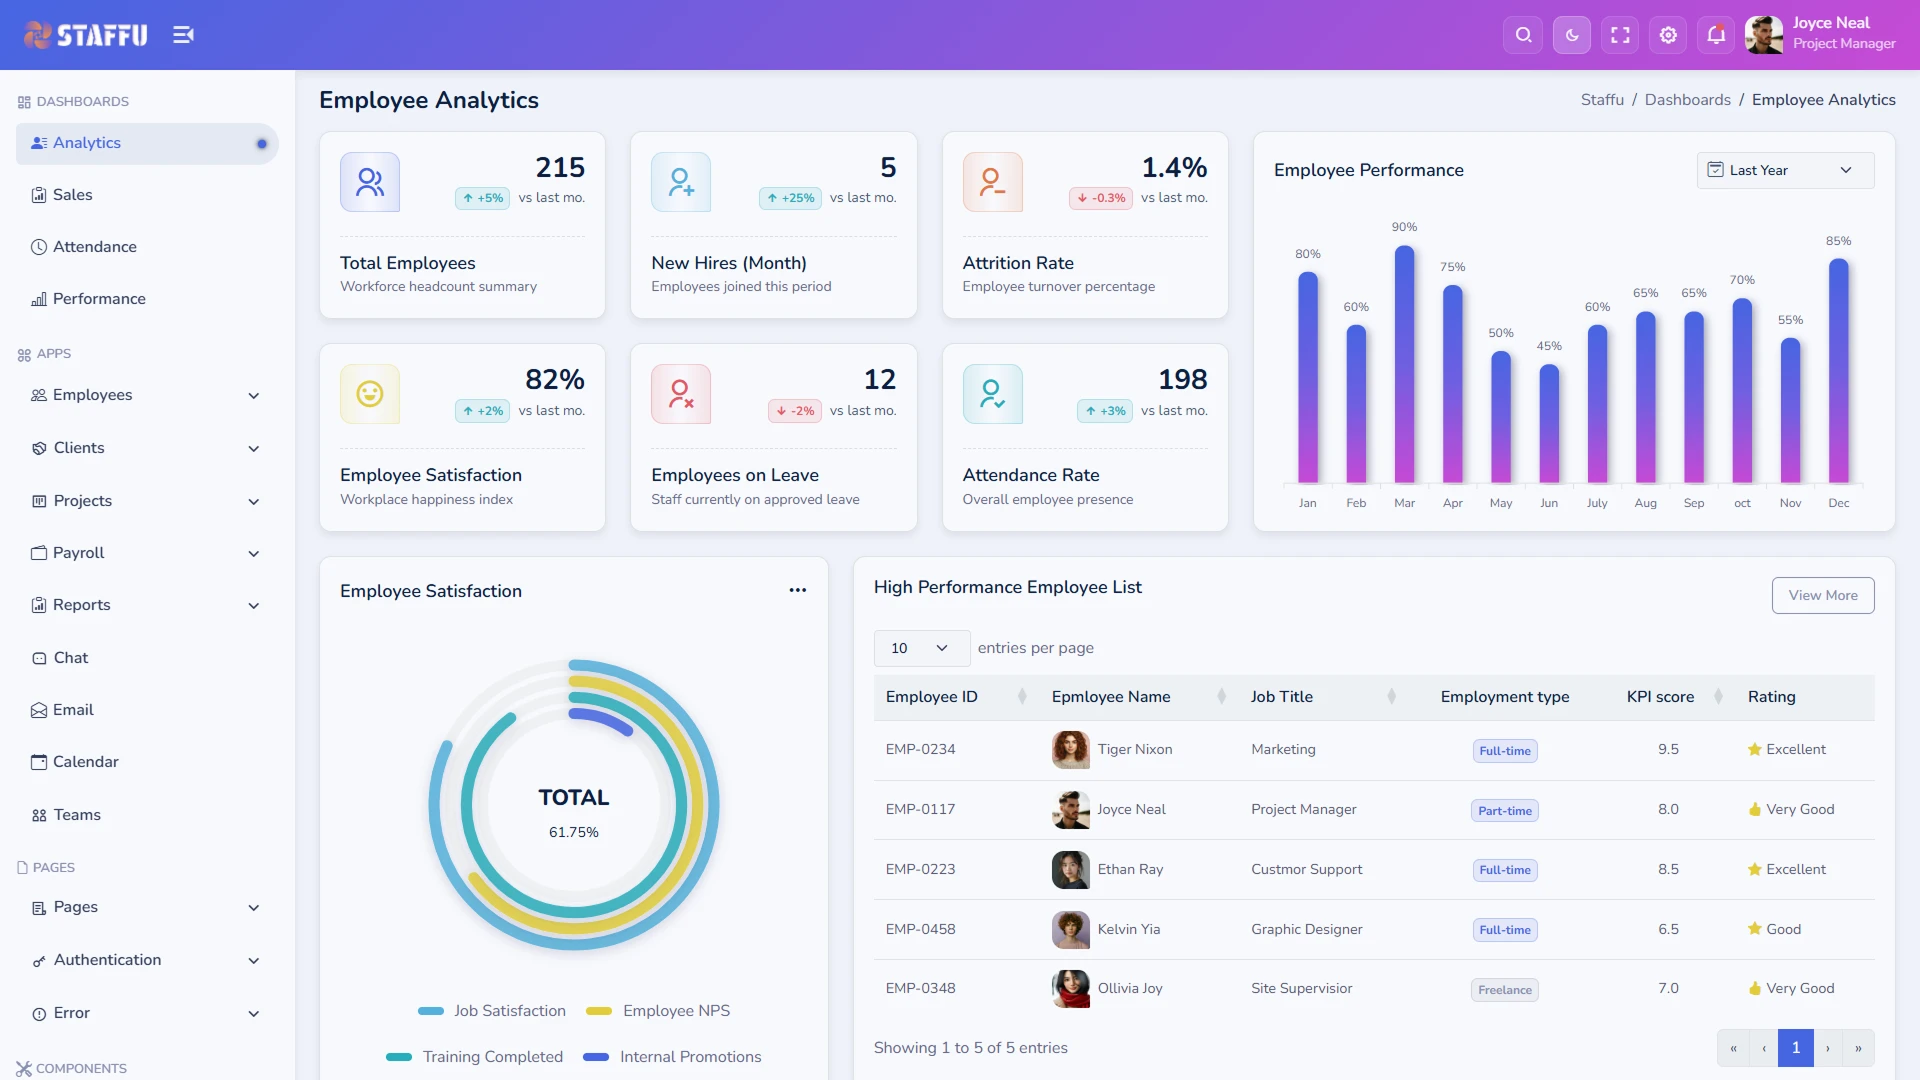1920x1080 pixels.
Task: Expand the Payroll sidebar menu
Action: (x=147, y=553)
